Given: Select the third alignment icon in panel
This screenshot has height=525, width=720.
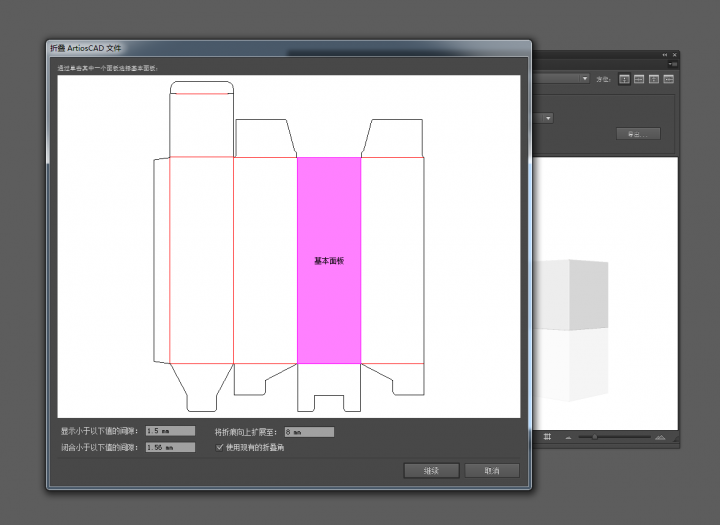Looking at the screenshot, I should (x=654, y=78).
